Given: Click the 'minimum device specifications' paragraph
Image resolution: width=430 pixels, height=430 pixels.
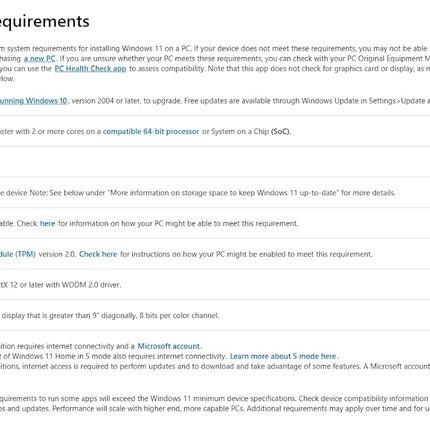Looking at the screenshot, I should 215,403.
